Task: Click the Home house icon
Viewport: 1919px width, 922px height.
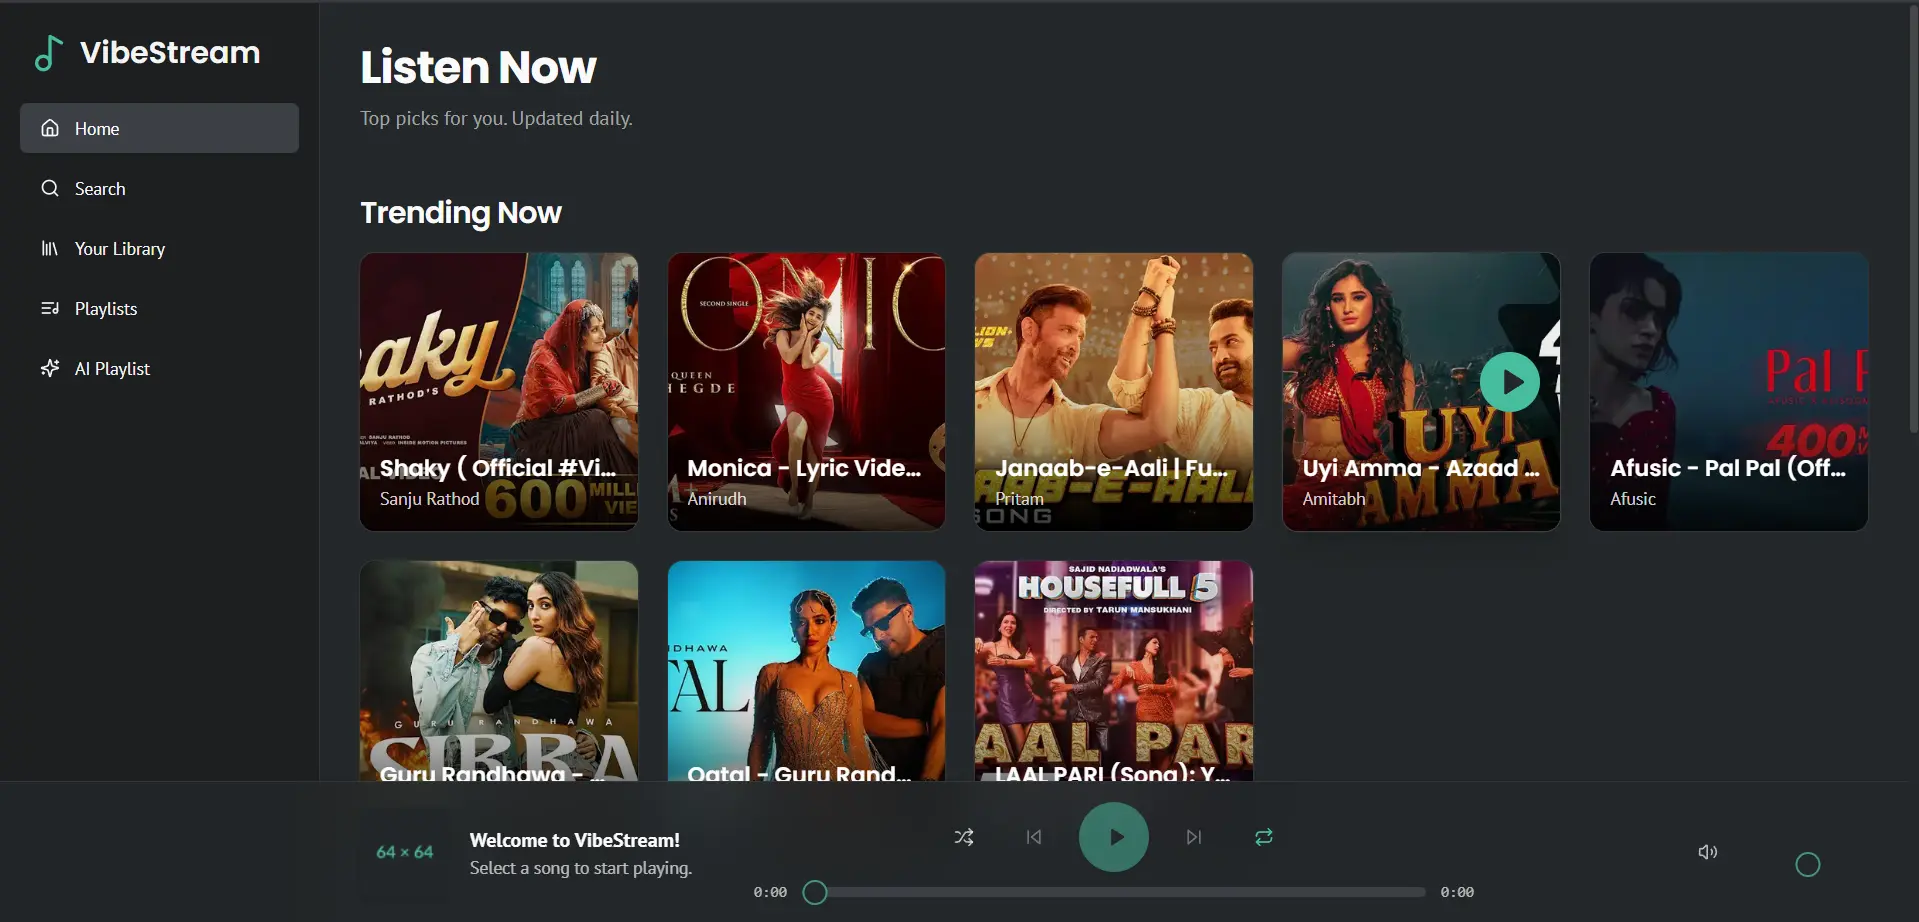Action: pyautogui.click(x=50, y=127)
